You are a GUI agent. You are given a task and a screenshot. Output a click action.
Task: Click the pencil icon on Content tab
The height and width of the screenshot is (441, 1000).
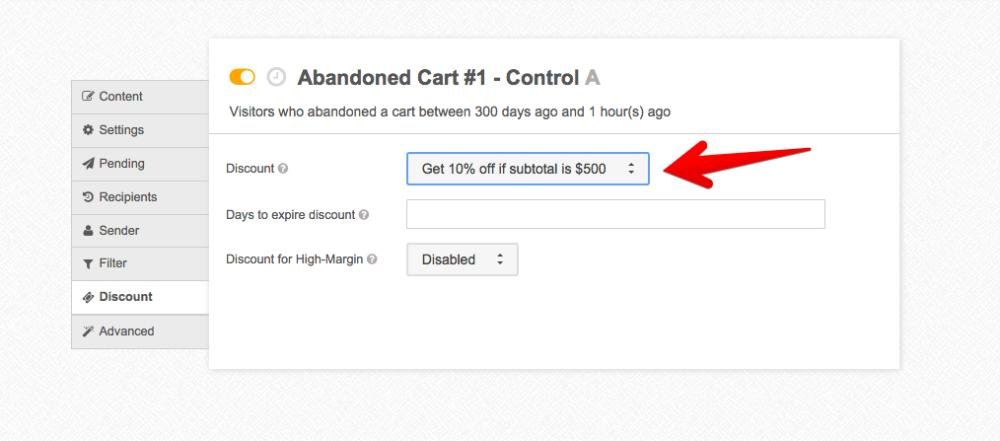point(88,96)
